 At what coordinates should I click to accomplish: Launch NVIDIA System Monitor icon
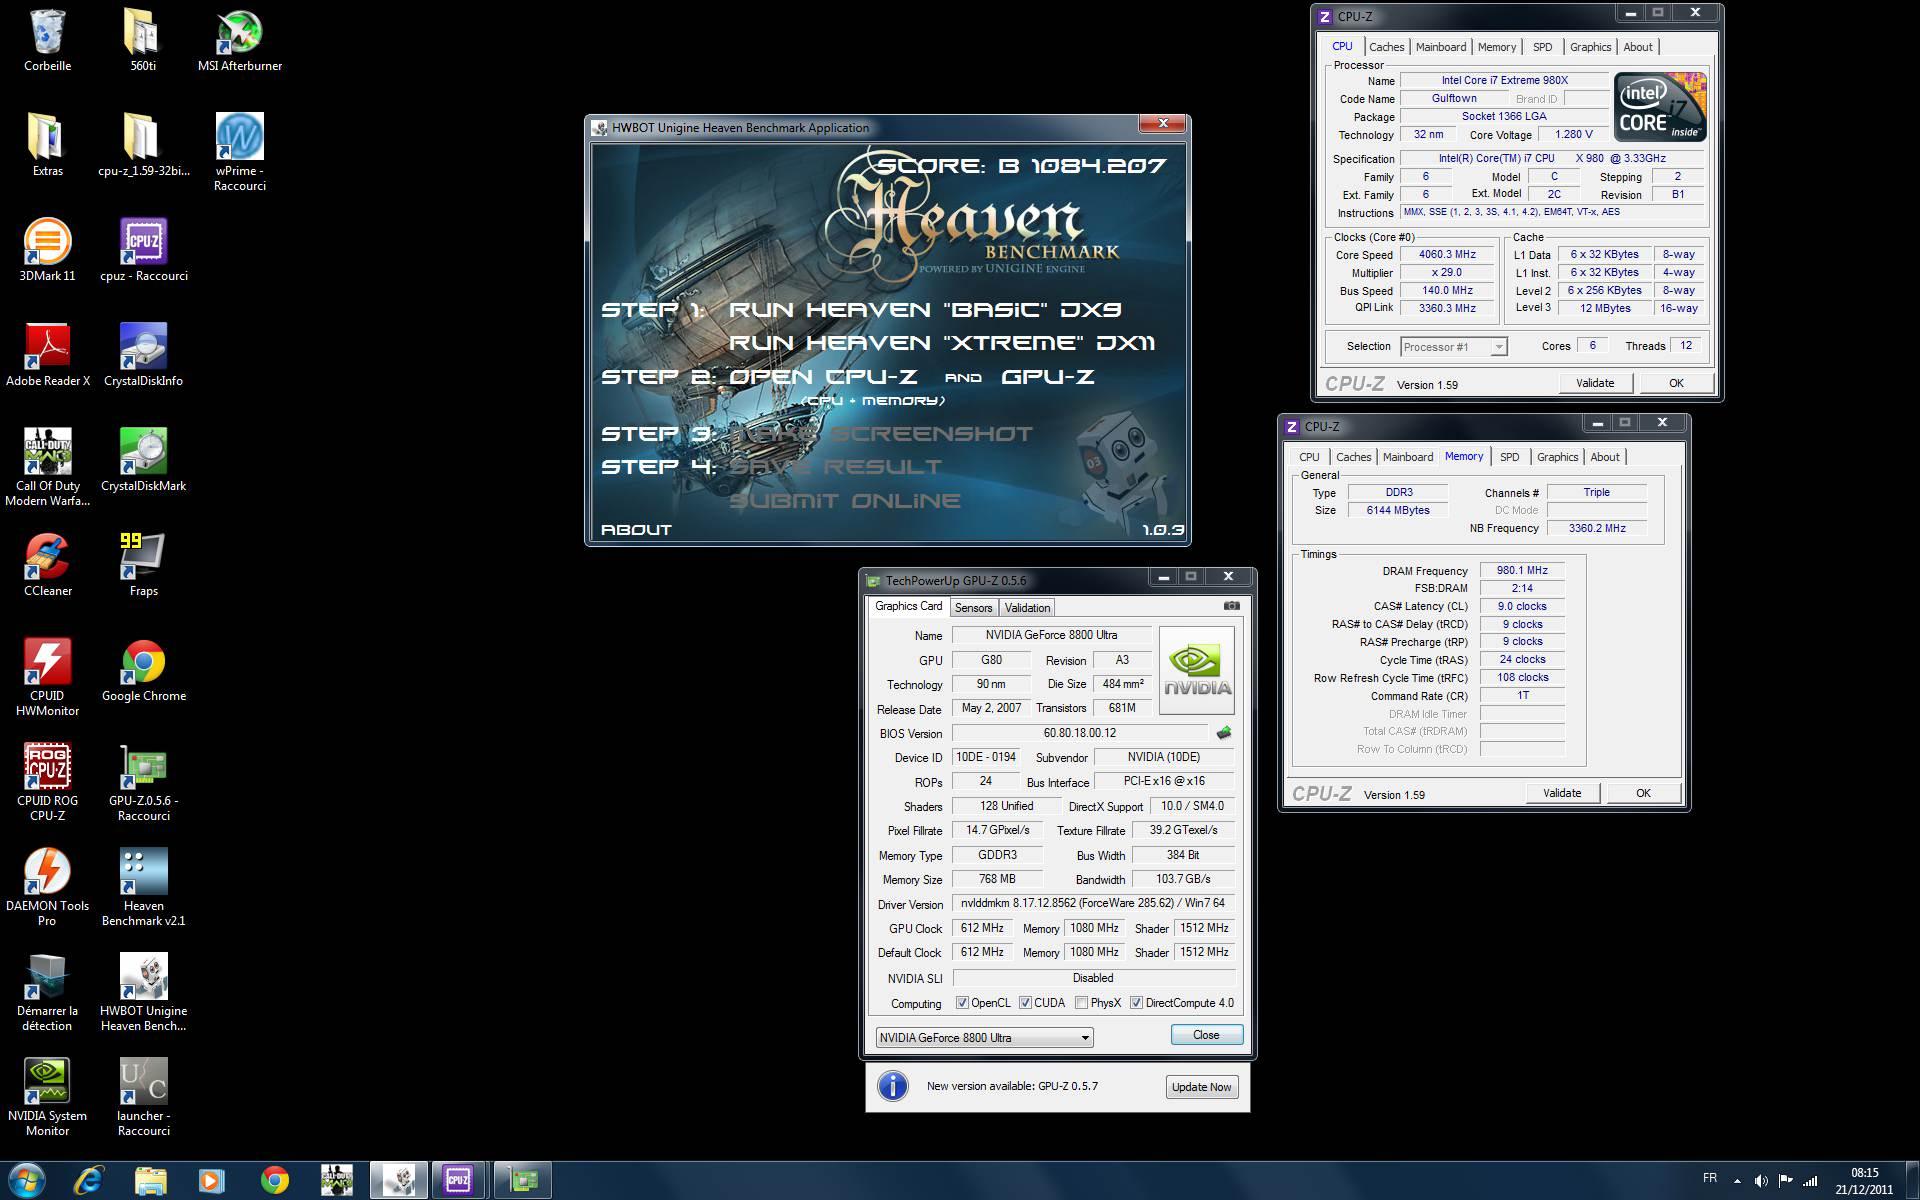[x=47, y=1097]
